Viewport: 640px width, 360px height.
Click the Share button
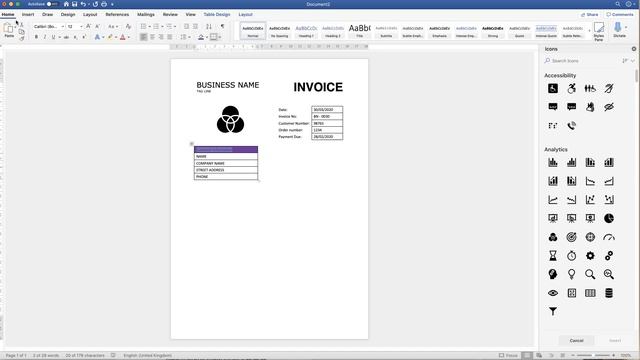pyautogui.click(x=589, y=15)
